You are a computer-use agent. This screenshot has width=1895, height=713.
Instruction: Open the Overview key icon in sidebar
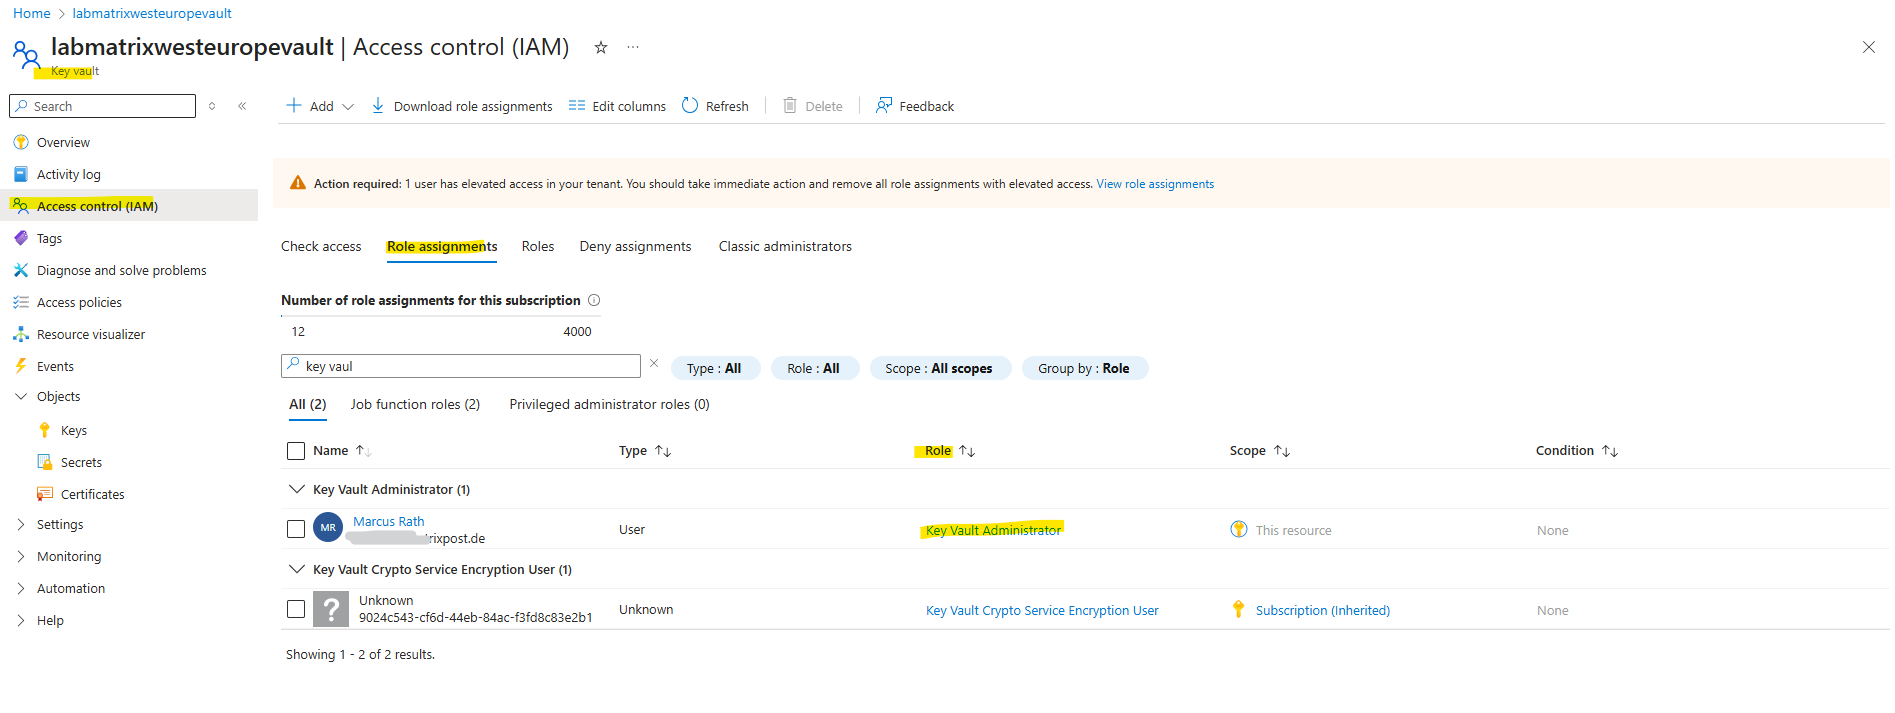[21, 142]
